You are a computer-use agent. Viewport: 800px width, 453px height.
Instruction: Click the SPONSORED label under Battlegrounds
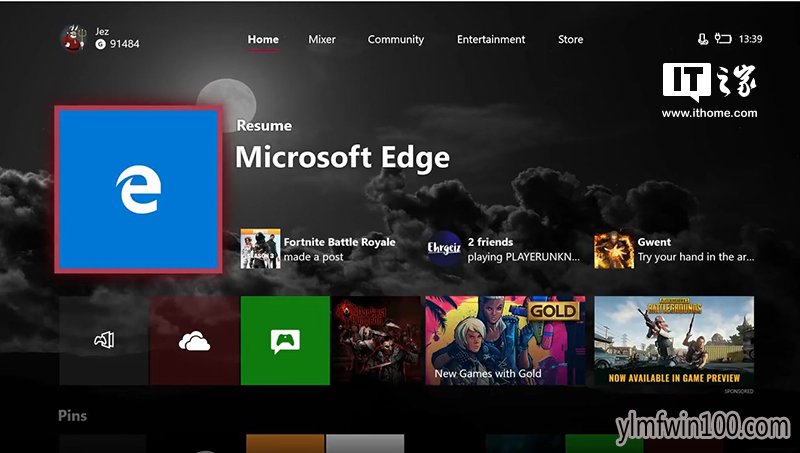[739, 391]
